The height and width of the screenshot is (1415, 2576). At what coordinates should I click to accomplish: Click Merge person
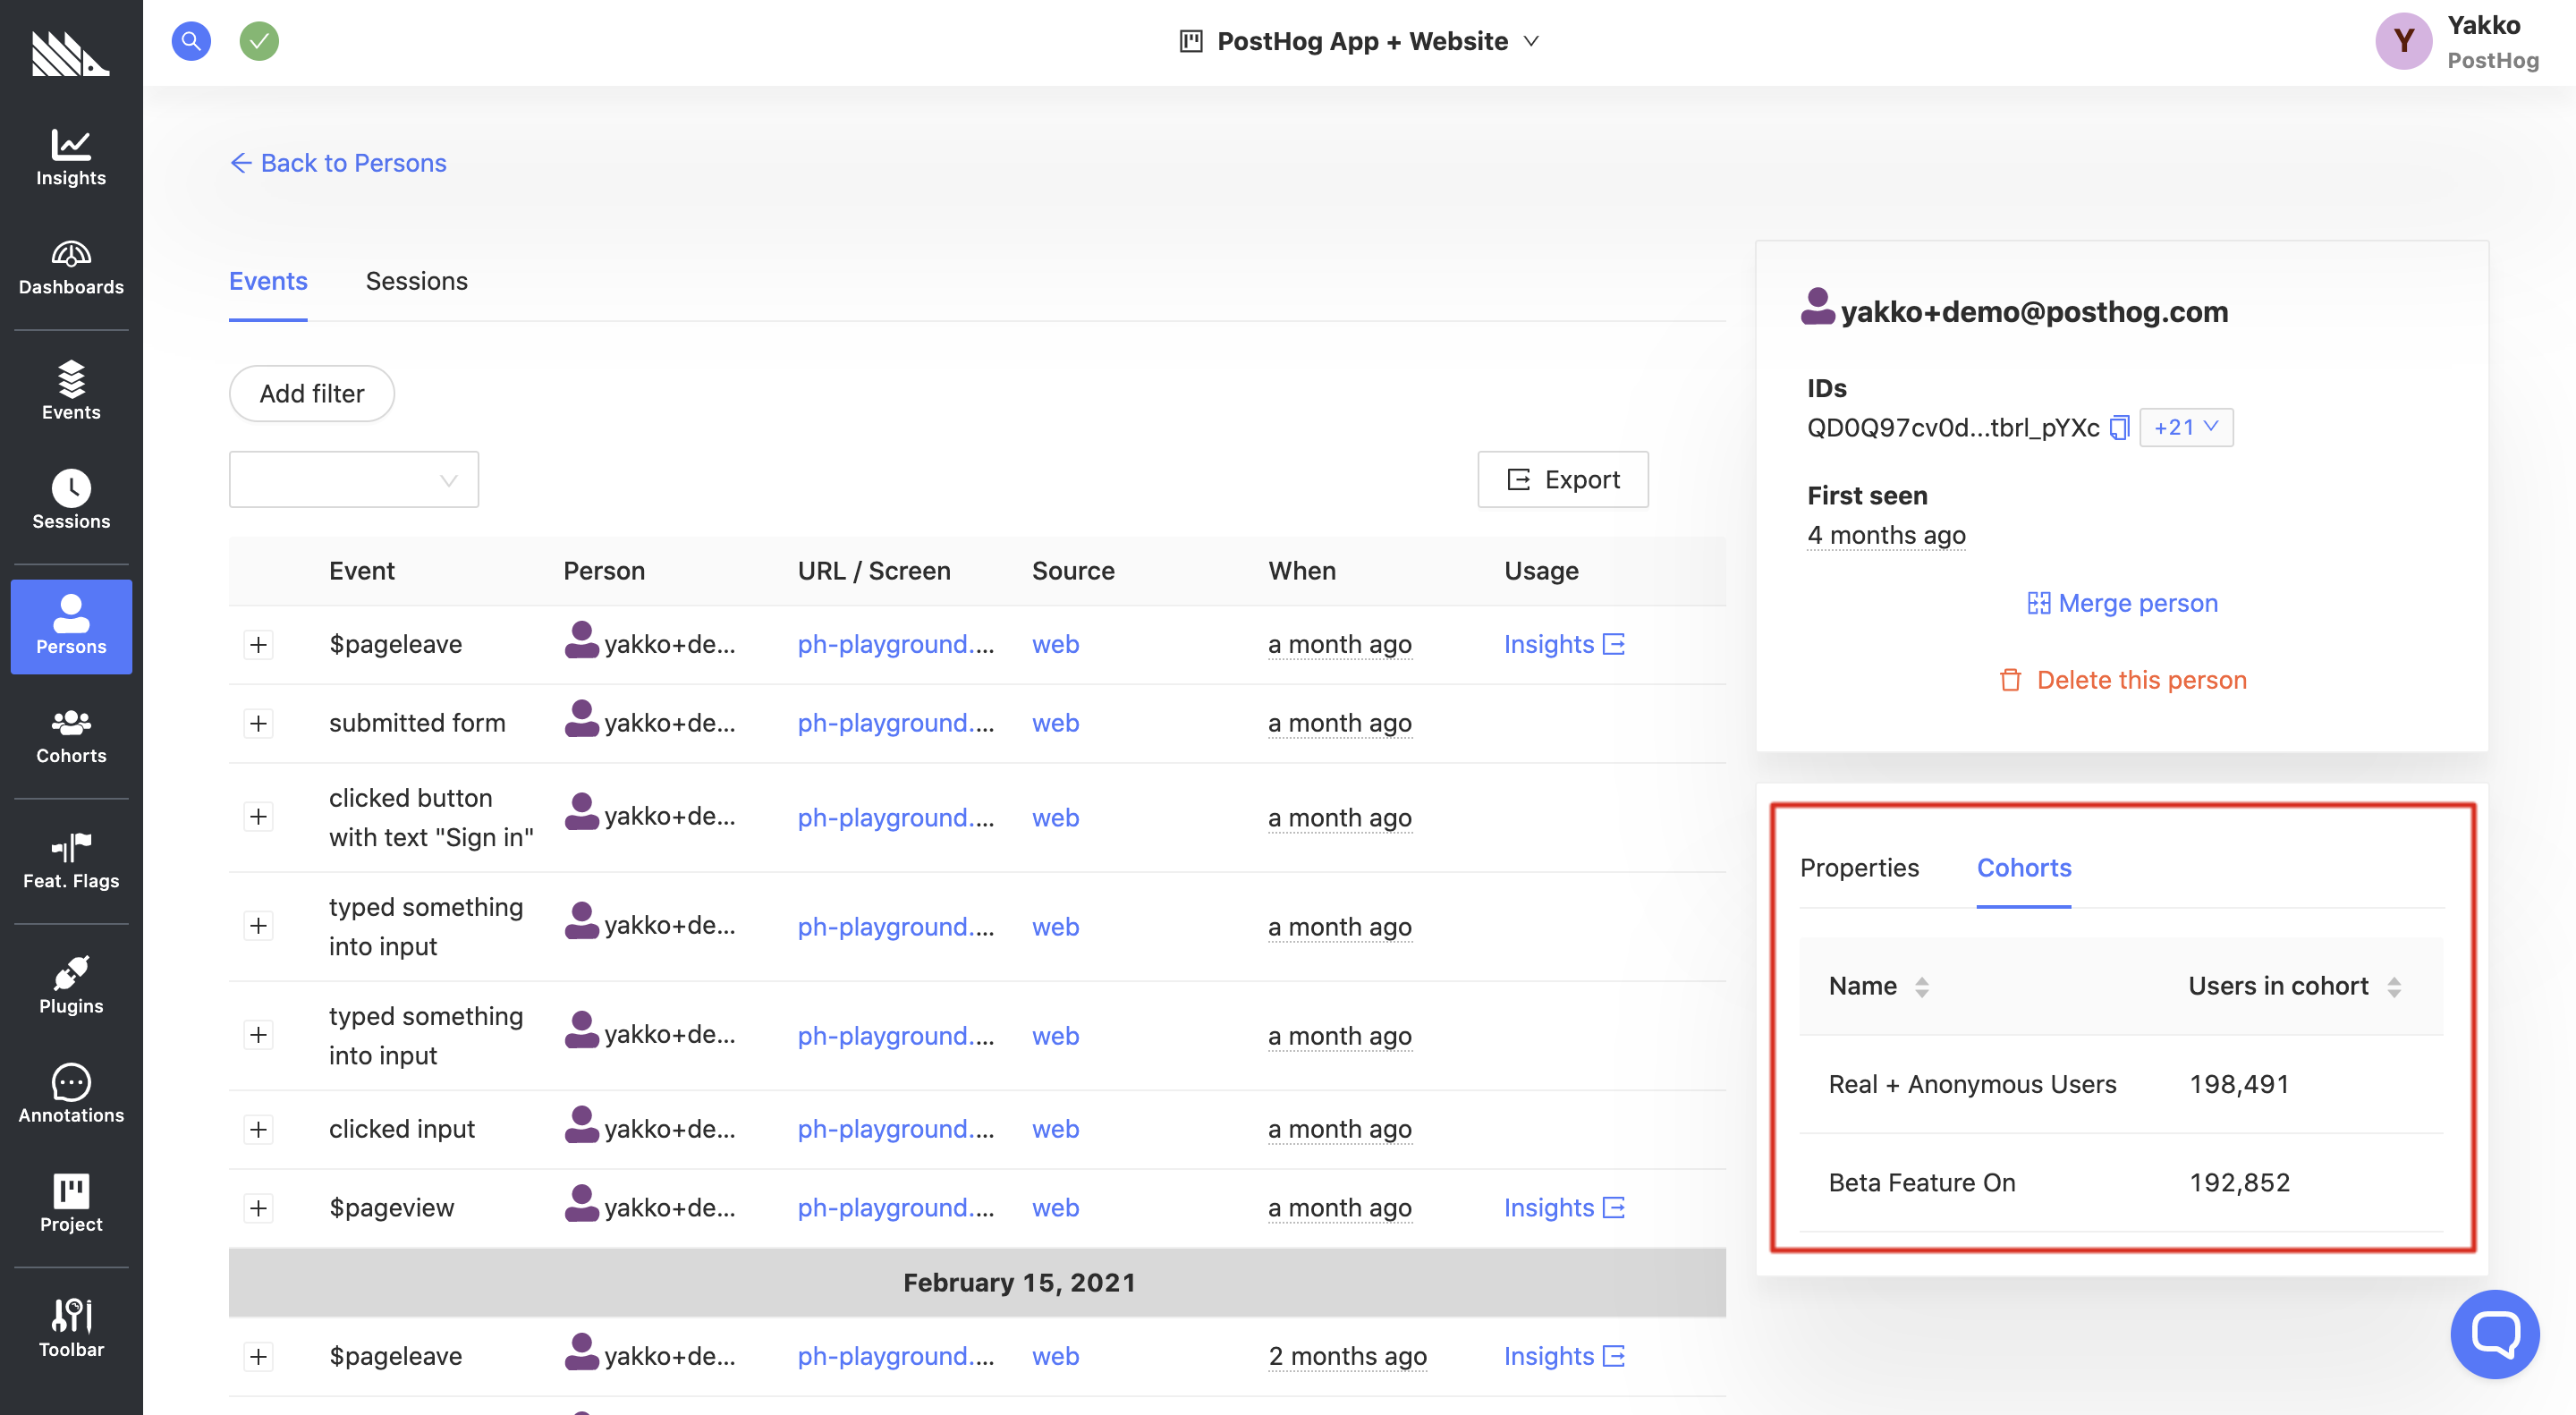[2122, 603]
